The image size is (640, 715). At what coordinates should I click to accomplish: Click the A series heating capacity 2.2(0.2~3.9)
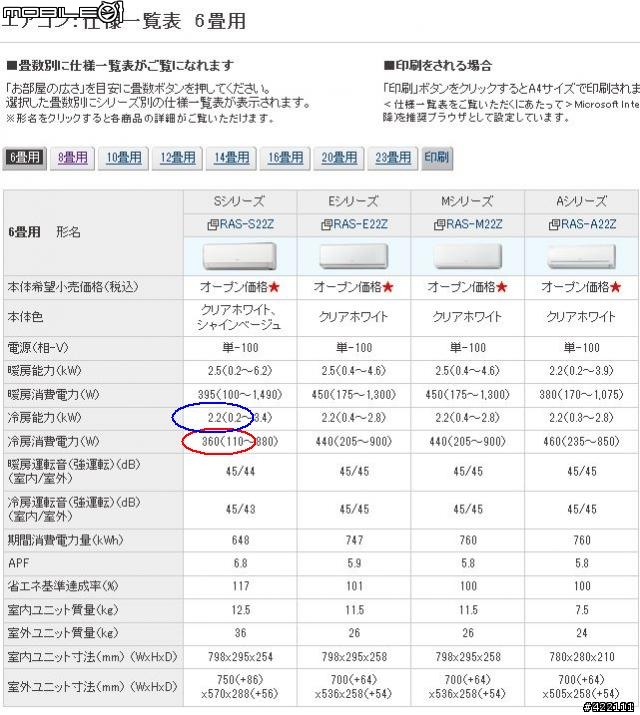[581, 371]
